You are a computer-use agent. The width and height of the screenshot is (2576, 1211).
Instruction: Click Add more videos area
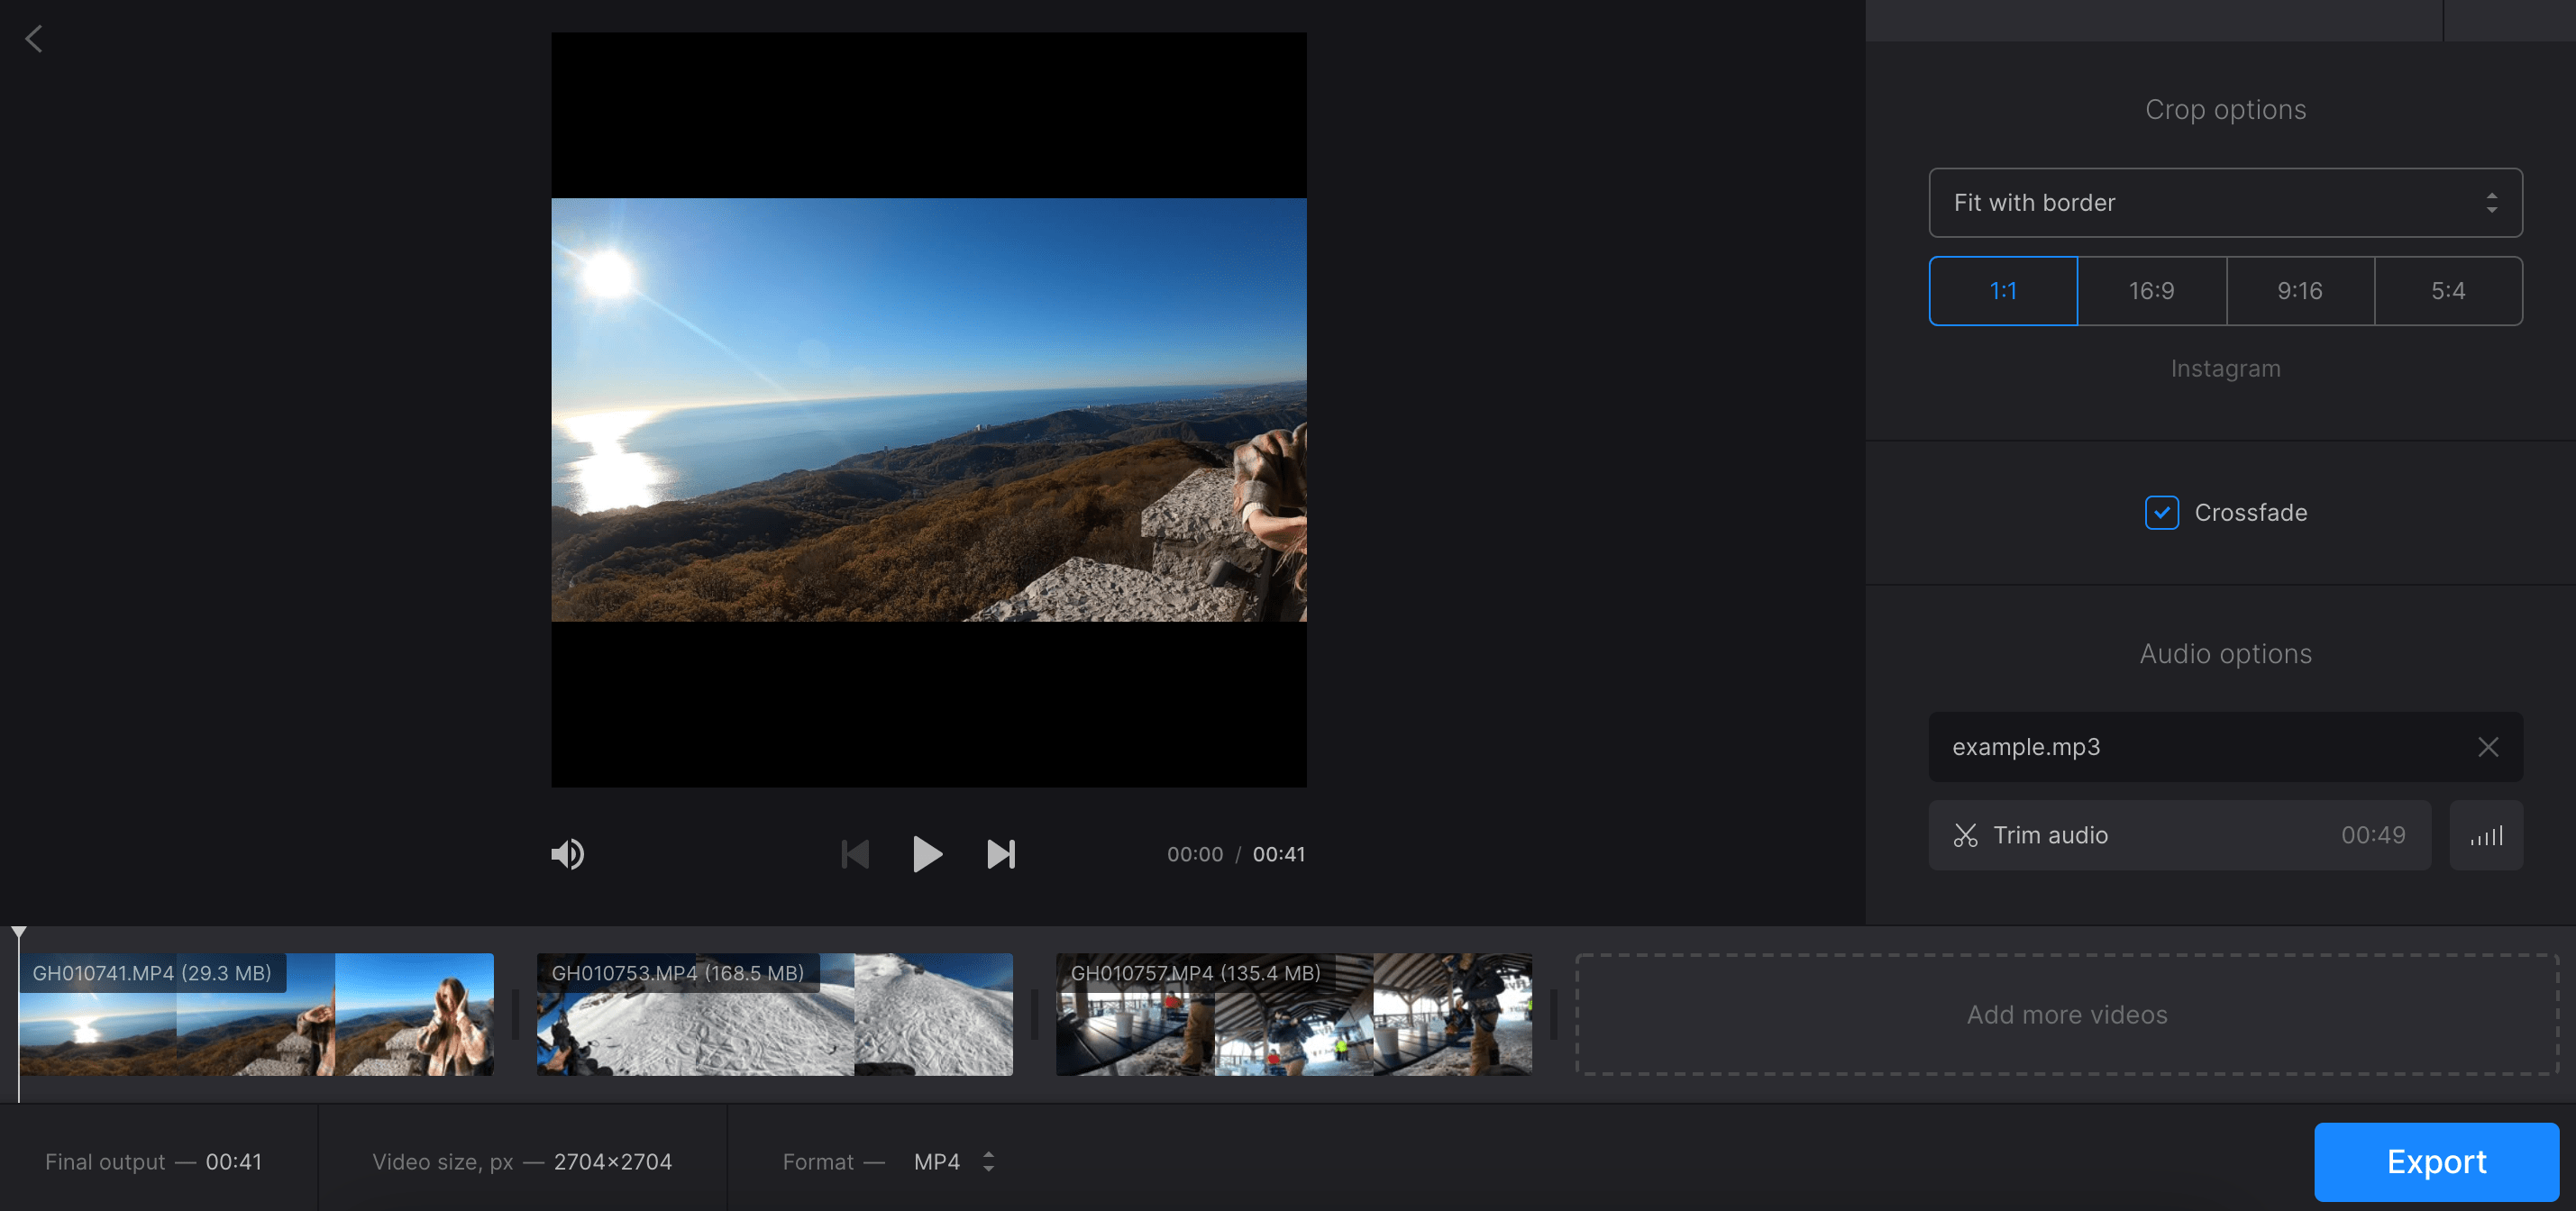point(2066,1014)
